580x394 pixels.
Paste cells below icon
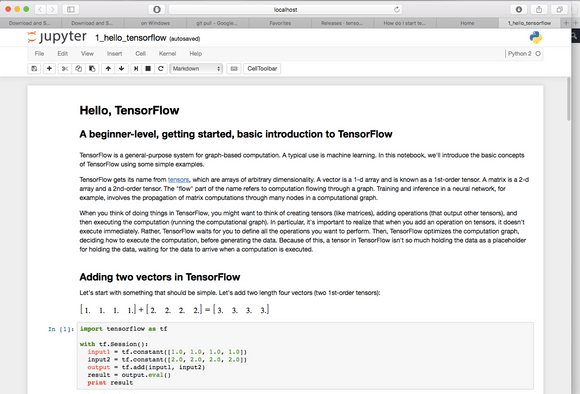[x=92, y=68]
